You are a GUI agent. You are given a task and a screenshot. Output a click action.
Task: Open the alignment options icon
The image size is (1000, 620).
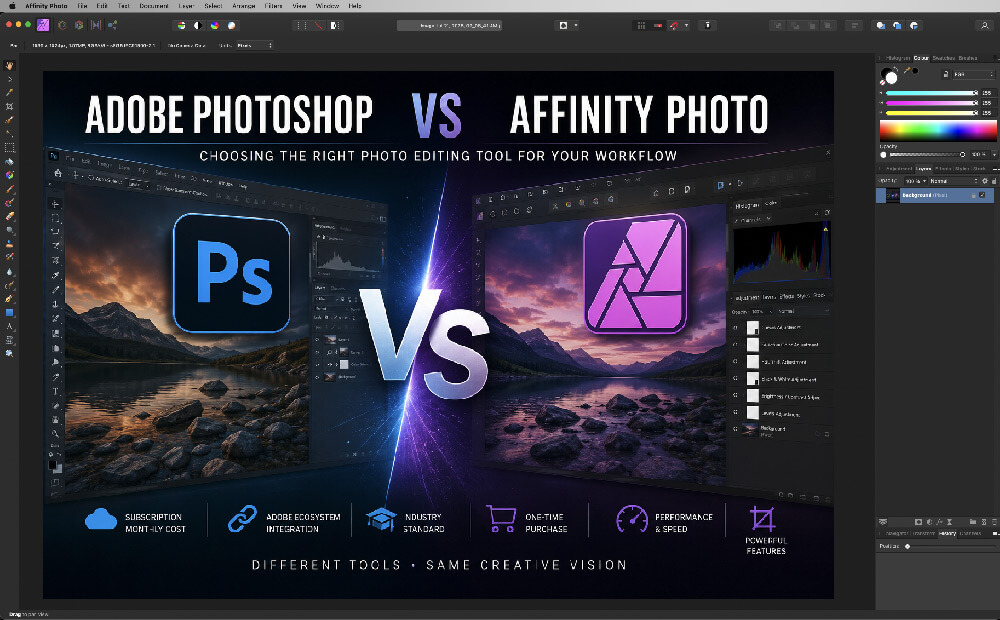point(855,26)
